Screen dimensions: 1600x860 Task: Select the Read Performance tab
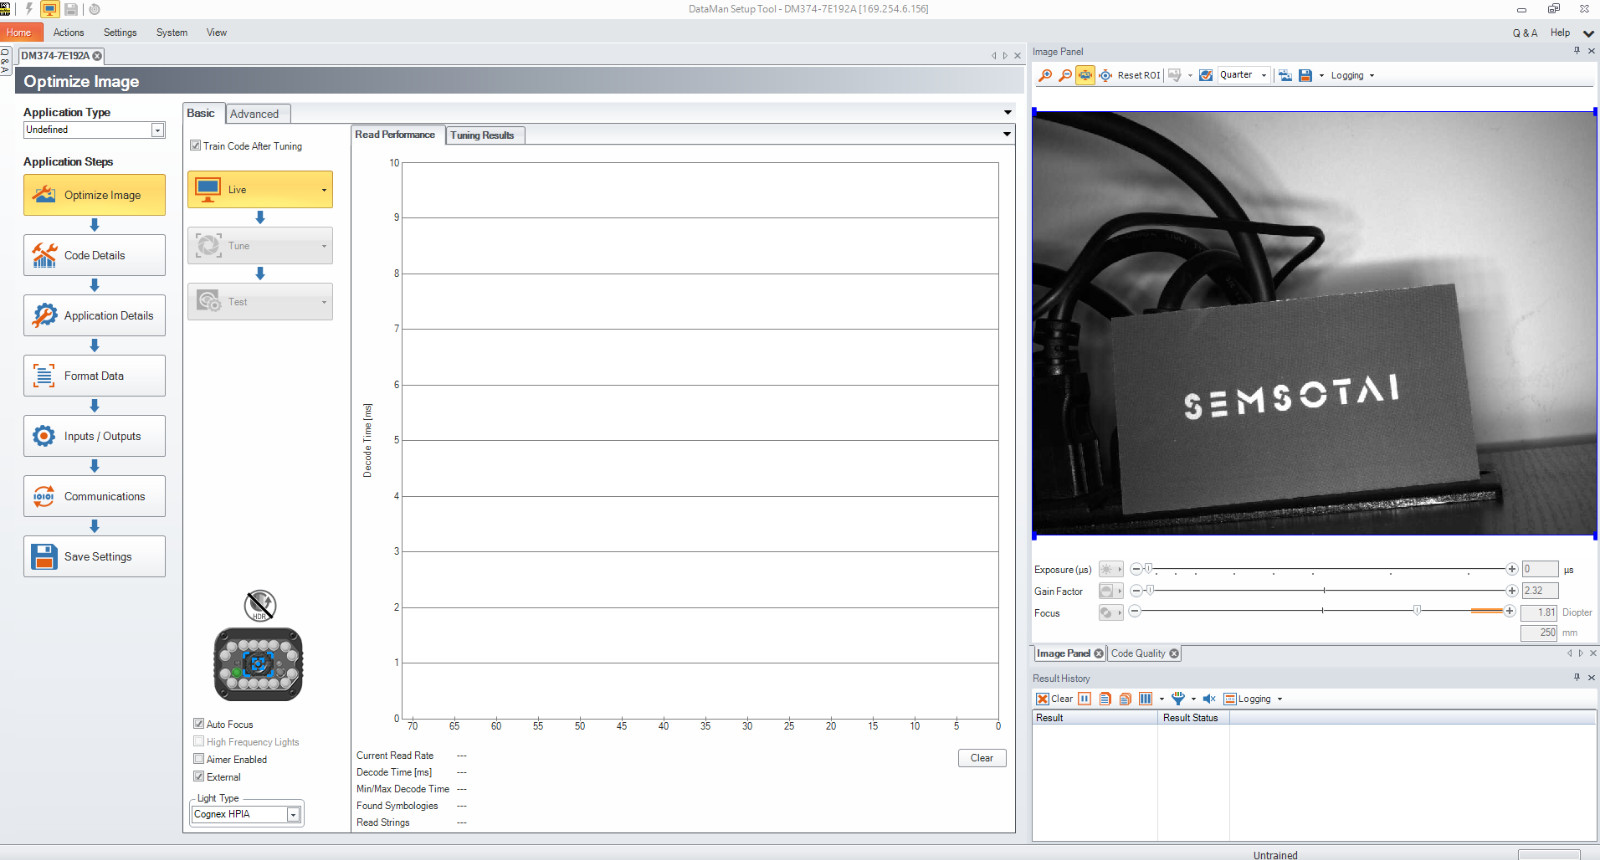click(395, 134)
